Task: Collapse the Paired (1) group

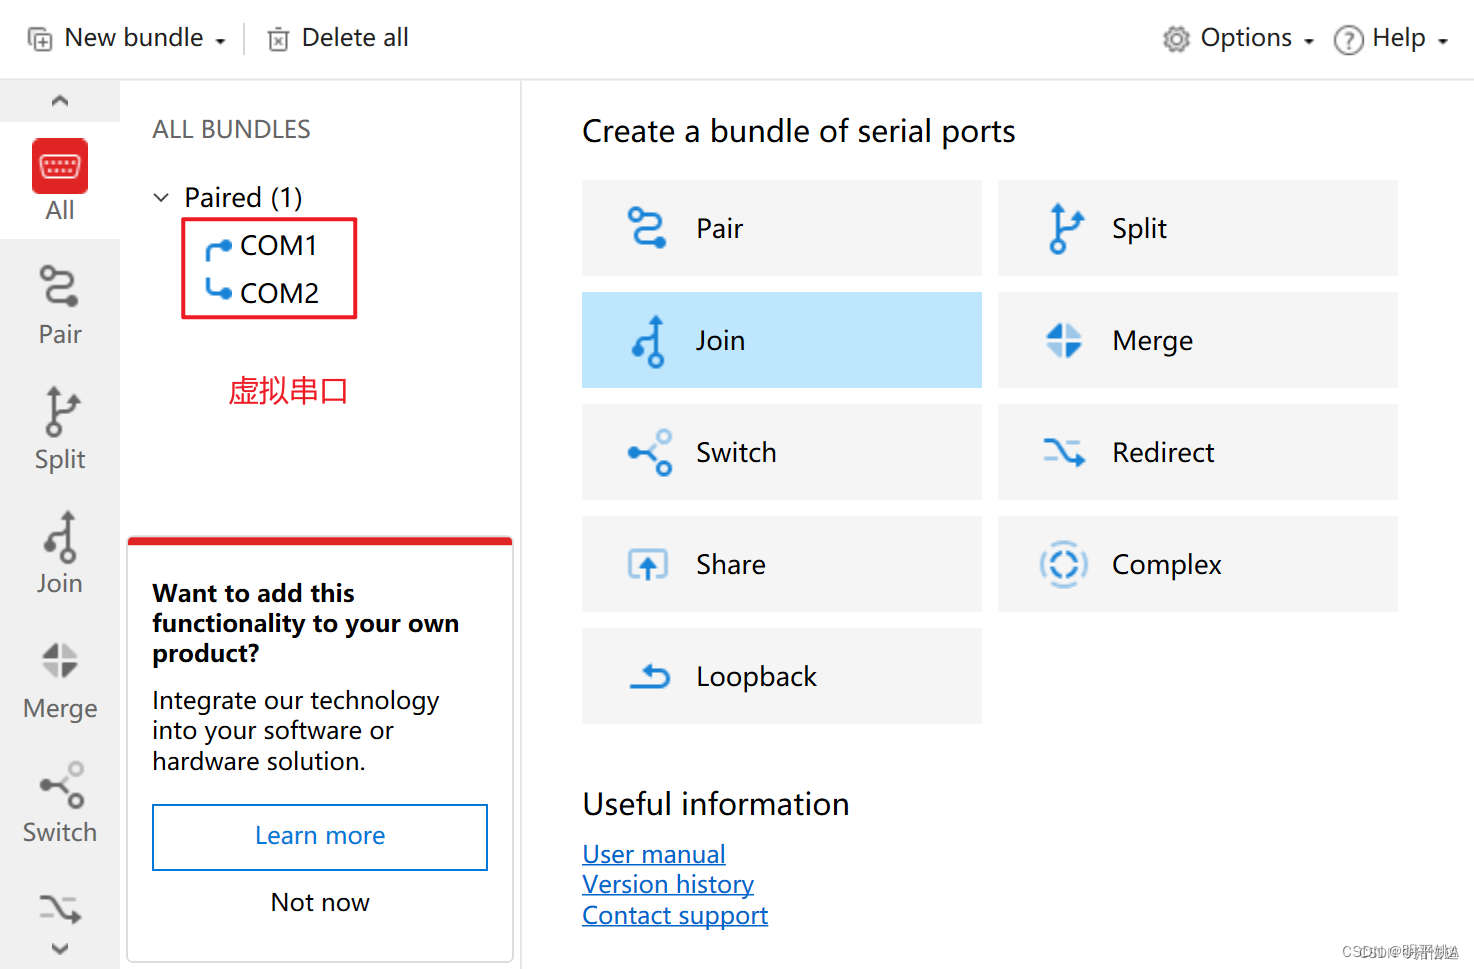Action: [x=161, y=198]
